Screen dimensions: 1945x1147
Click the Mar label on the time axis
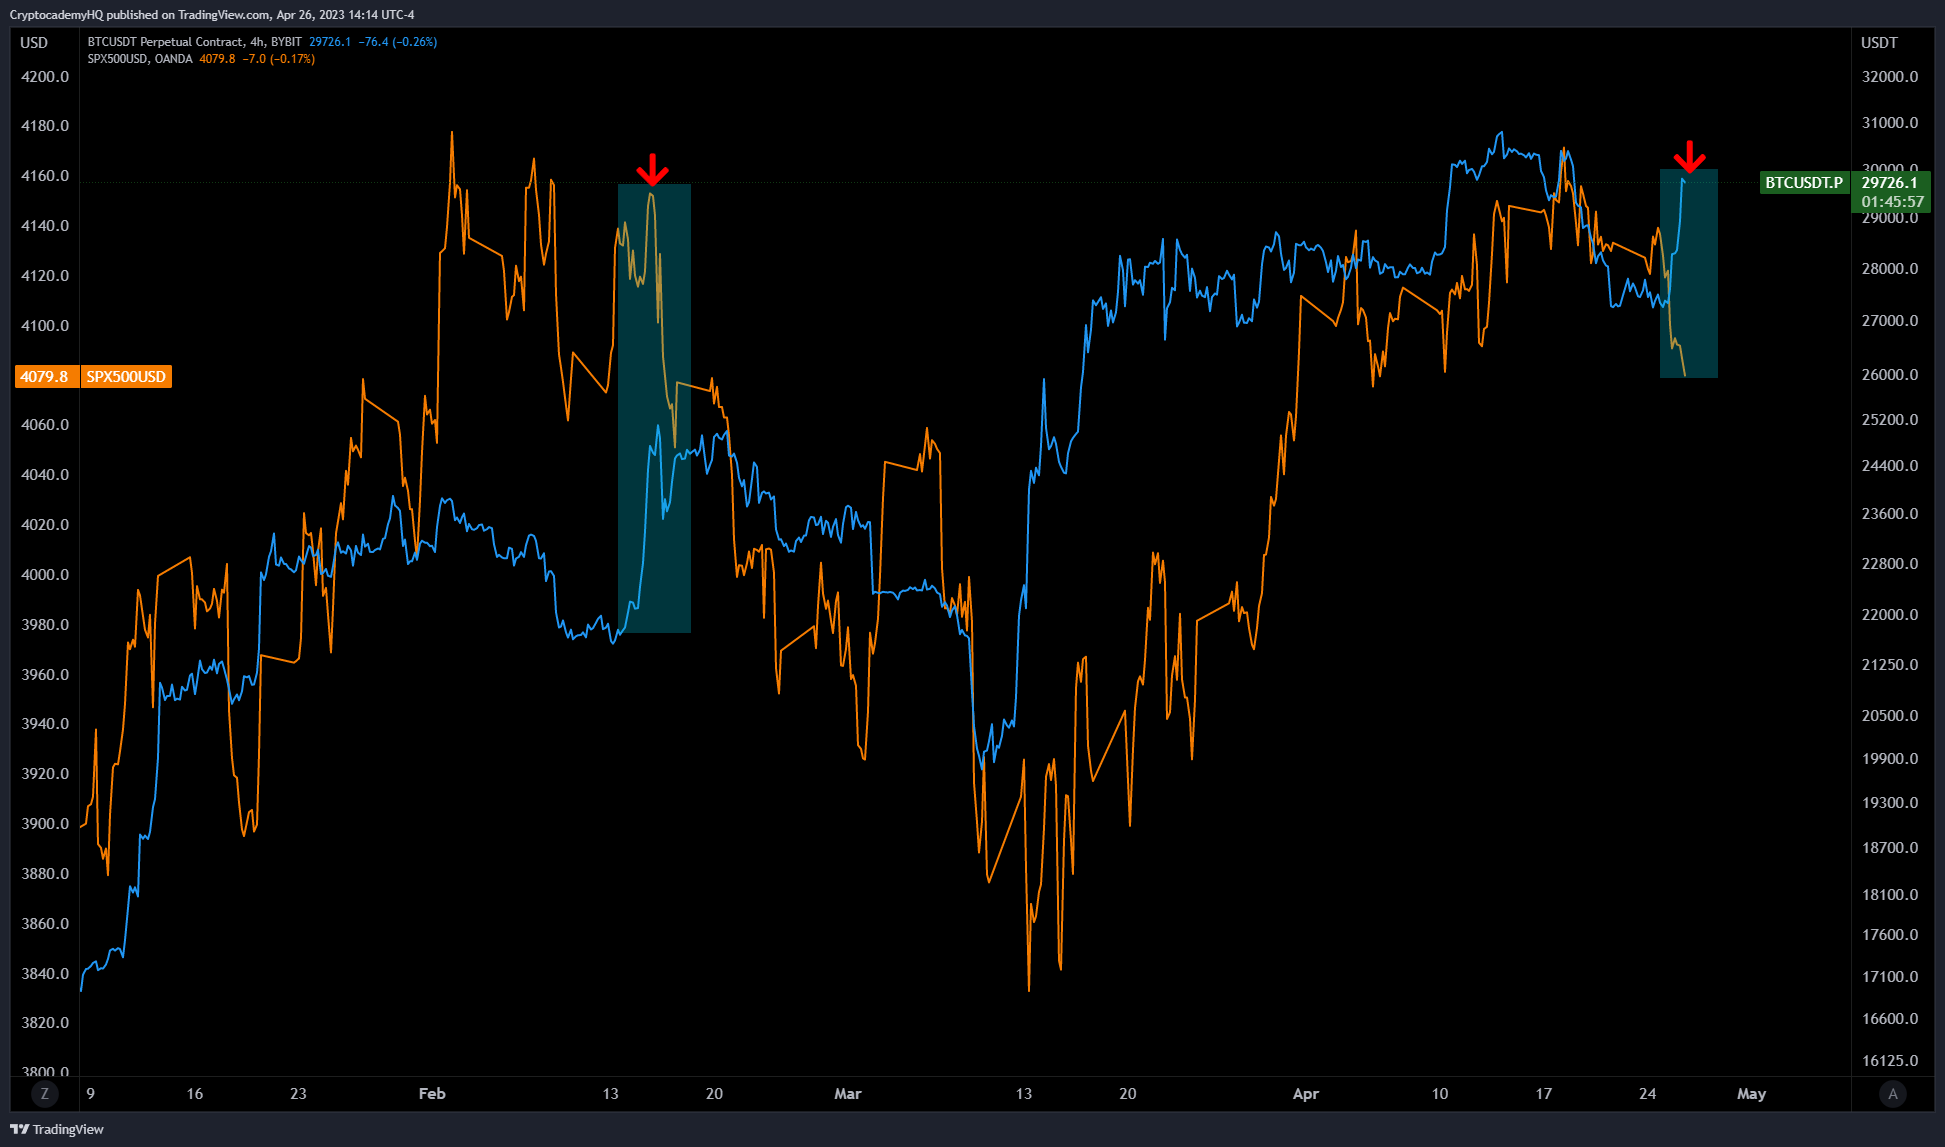[x=848, y=1094]
